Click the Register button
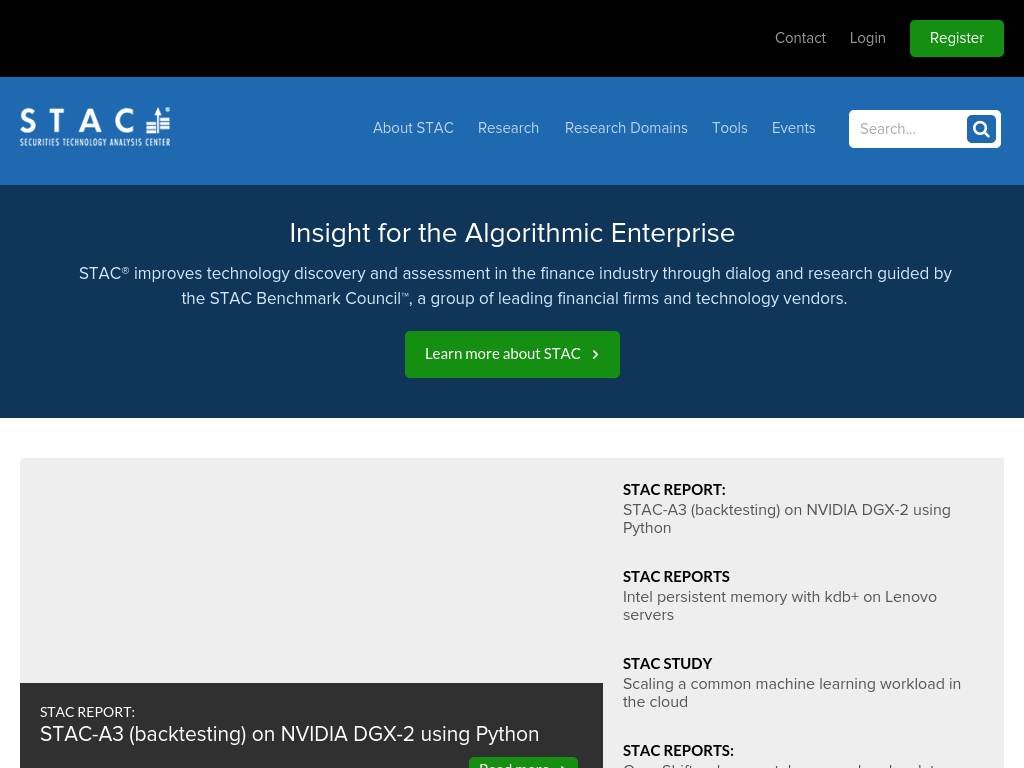Viewport: 1024px width, 768px height. tap(957, 39)
